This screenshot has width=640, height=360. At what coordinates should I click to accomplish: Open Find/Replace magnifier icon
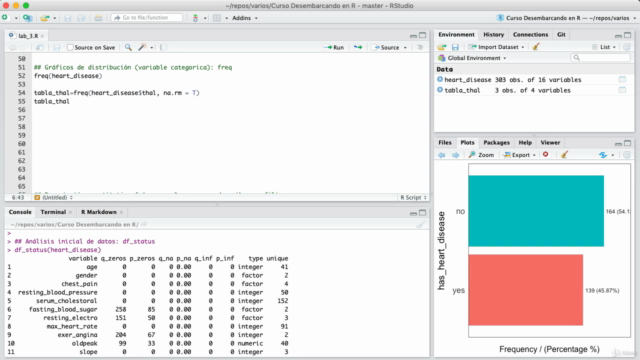click(128, 47)
